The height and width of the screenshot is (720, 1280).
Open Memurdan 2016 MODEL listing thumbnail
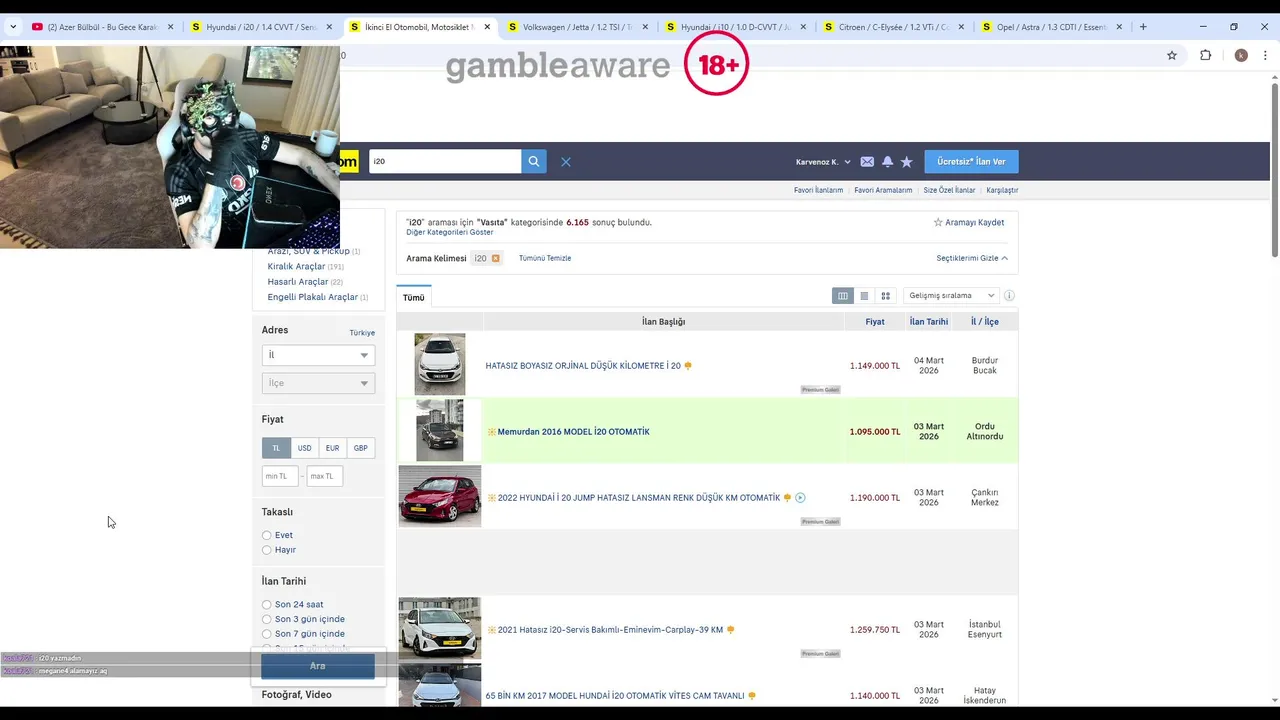coord(440,430)
